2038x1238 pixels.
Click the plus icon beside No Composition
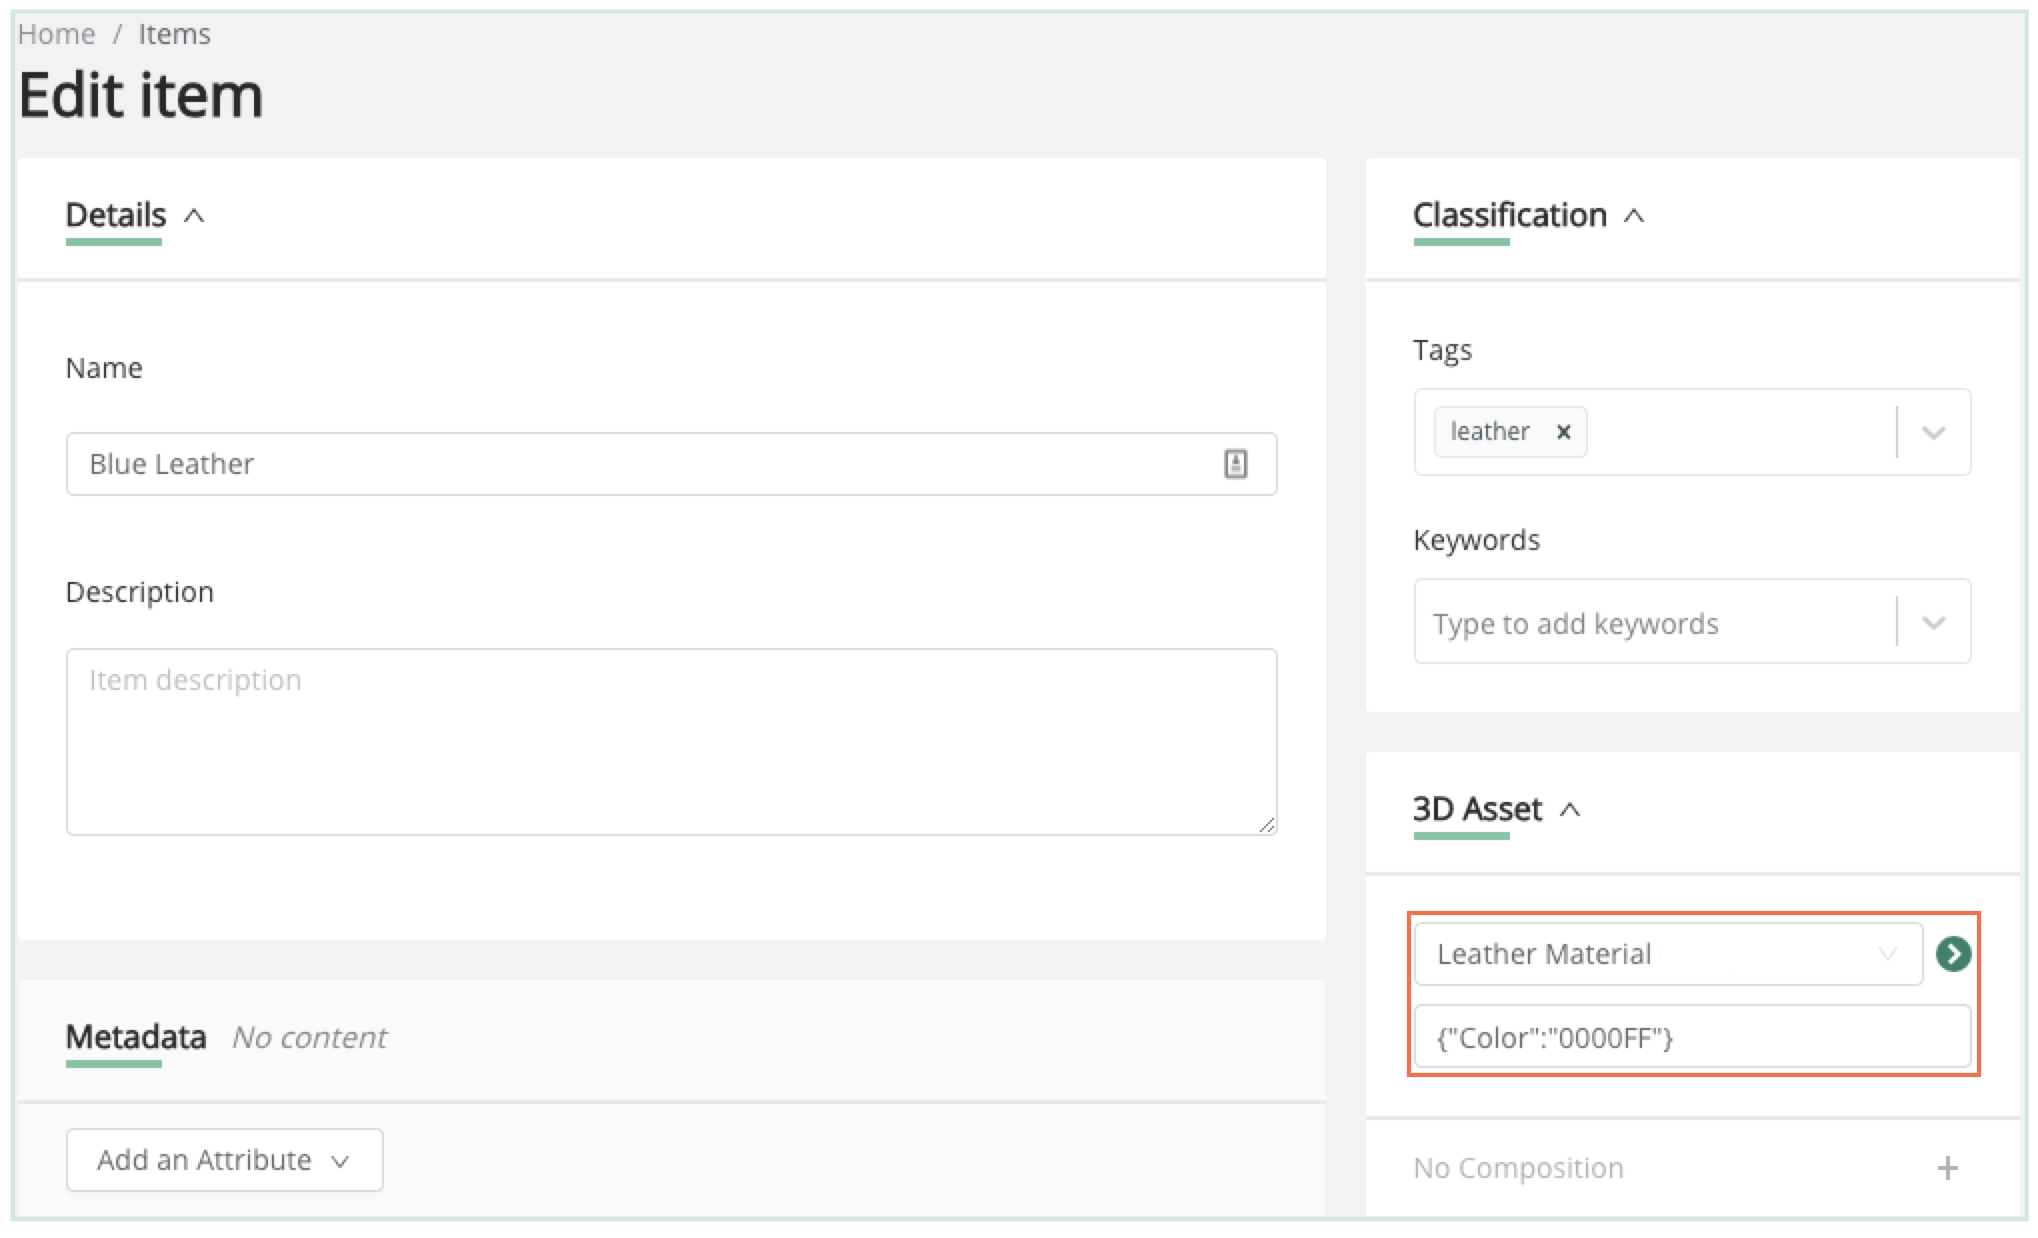1947,1168
